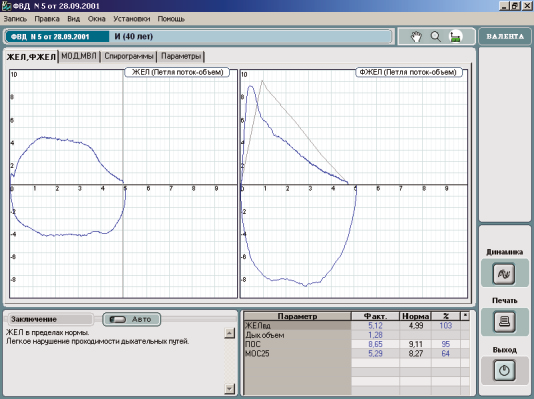Restore the ФВД window size
This screenshot has height=399, width=534.
[515, 6]
